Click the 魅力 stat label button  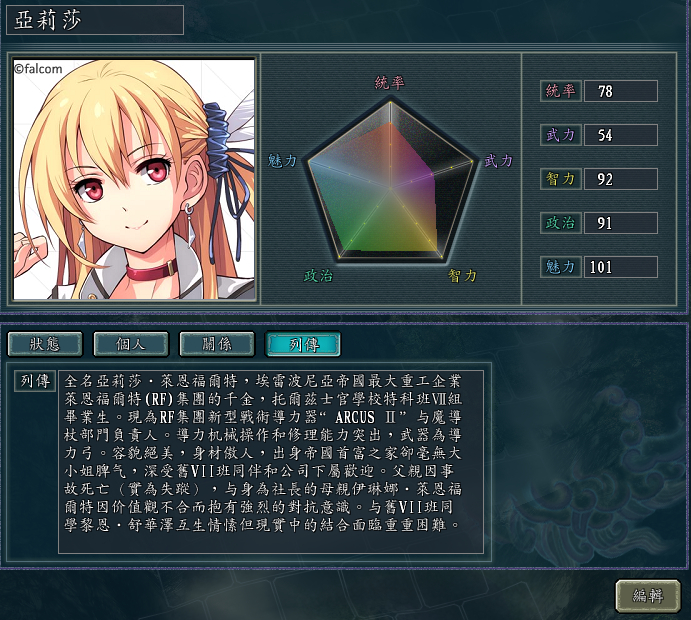pos(561,267)
